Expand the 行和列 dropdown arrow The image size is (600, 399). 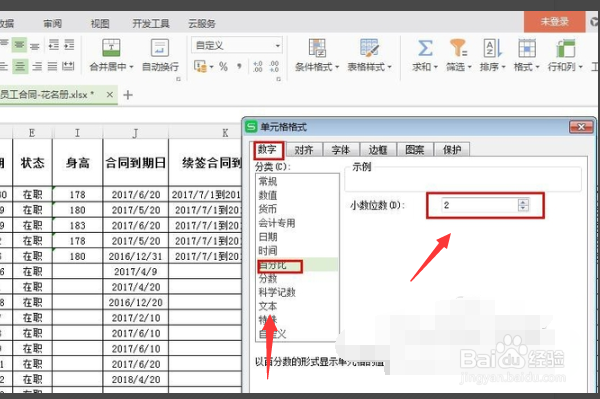[580, 67]
